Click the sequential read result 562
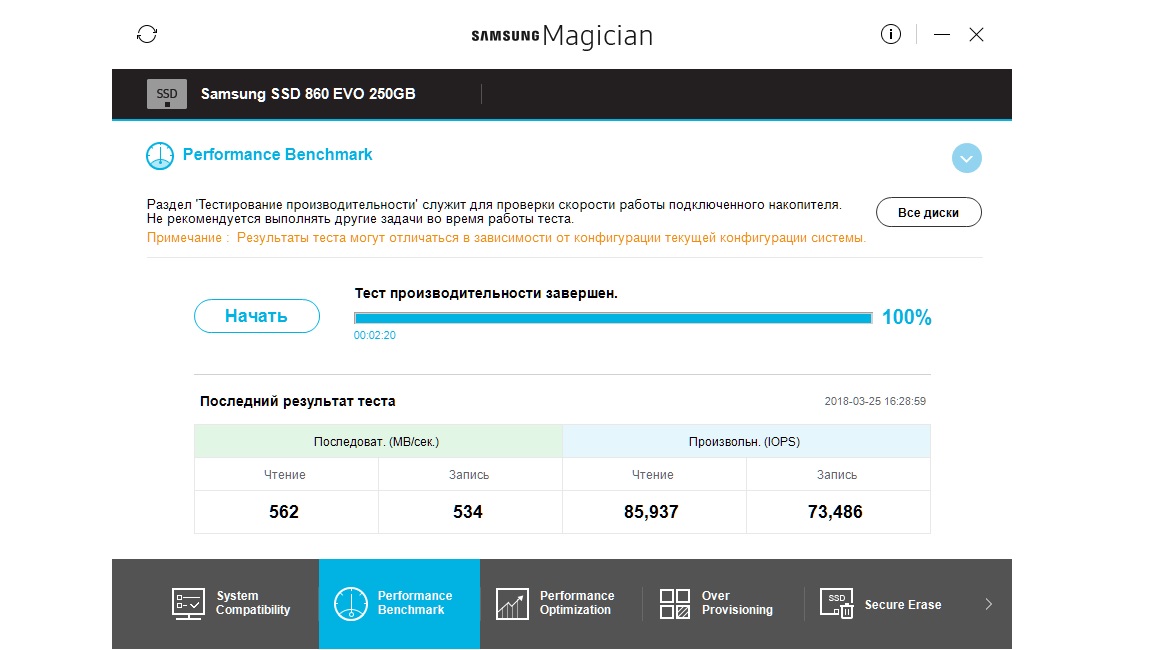Image resolution: width=1152 pixels, height=650 pixels. [284, 512]
